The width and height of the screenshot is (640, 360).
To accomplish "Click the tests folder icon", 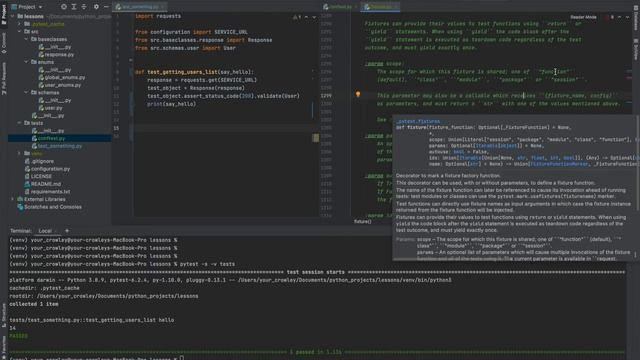I will [x=27, y=123].
